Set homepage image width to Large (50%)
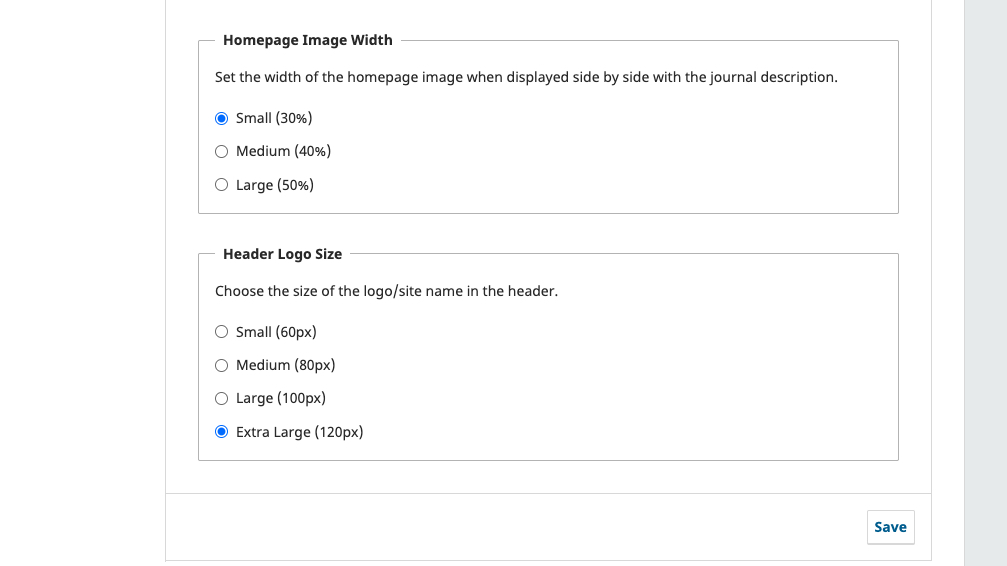 [222, 185]
